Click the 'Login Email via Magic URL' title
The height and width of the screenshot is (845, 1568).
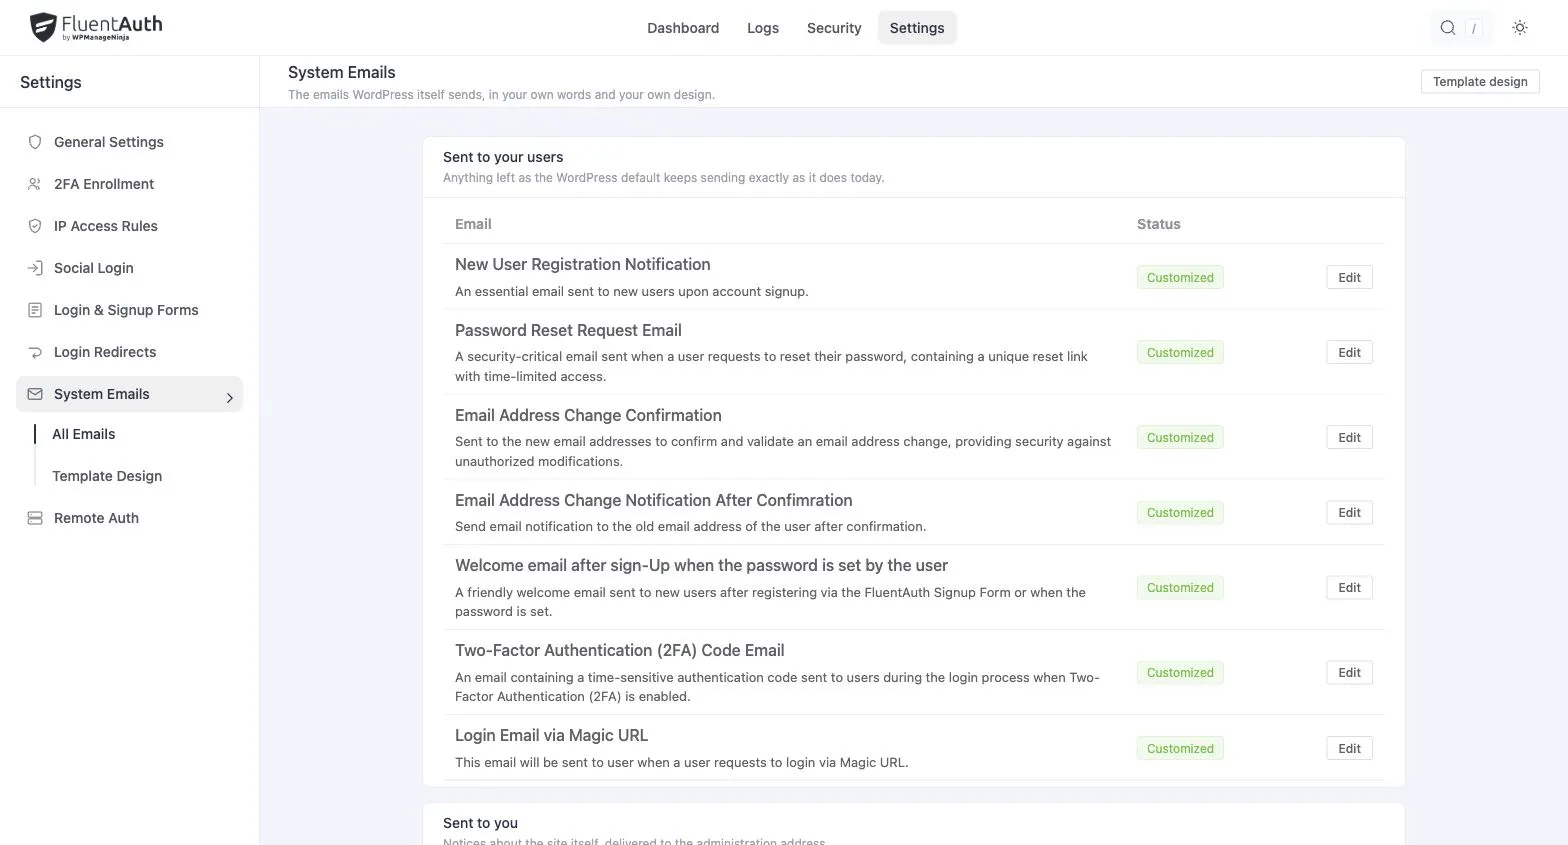[x=551, y=735]
